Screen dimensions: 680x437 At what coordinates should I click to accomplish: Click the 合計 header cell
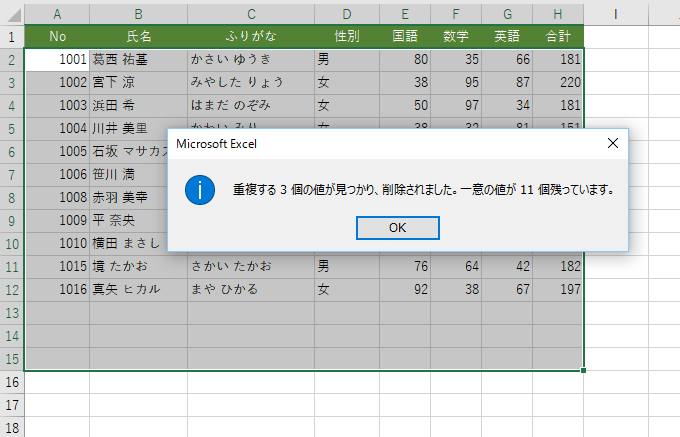(558, 36)
